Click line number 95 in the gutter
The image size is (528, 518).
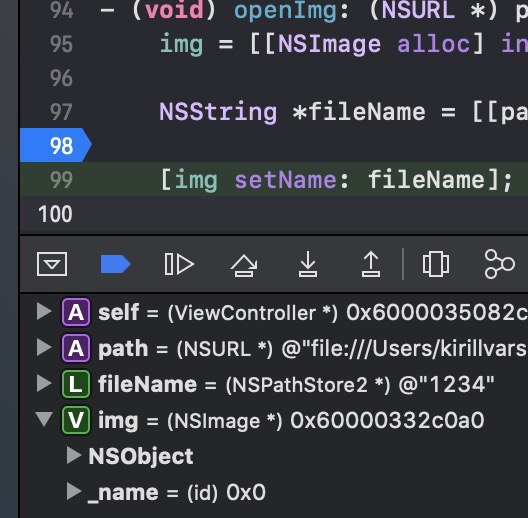[61, 44]
